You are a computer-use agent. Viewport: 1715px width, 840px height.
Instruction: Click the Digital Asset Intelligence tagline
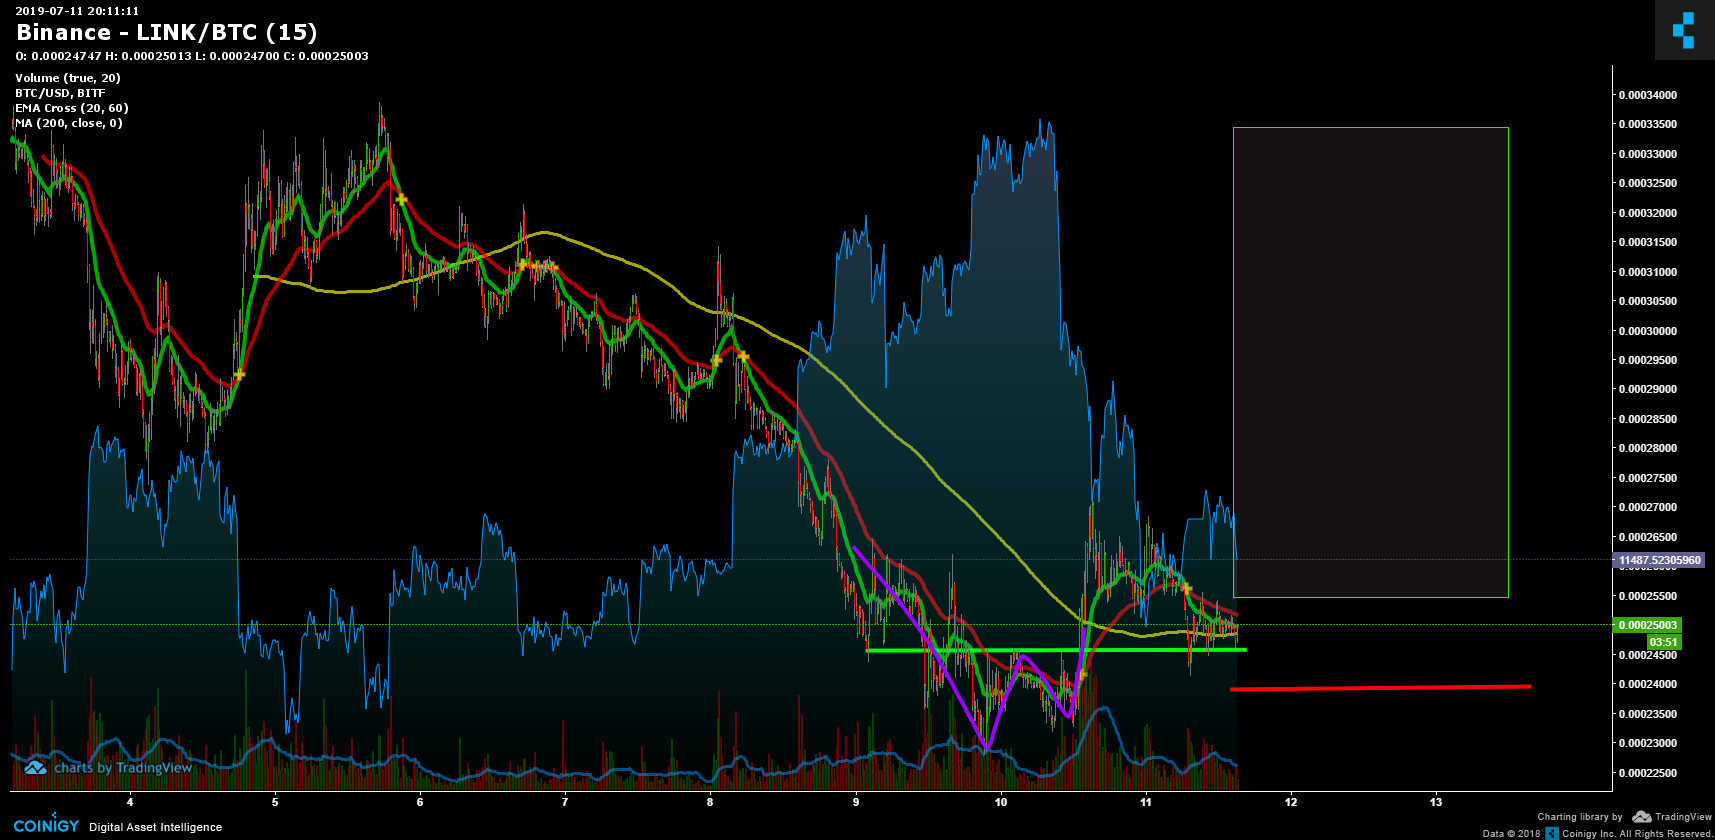click(x=156, y=827)
